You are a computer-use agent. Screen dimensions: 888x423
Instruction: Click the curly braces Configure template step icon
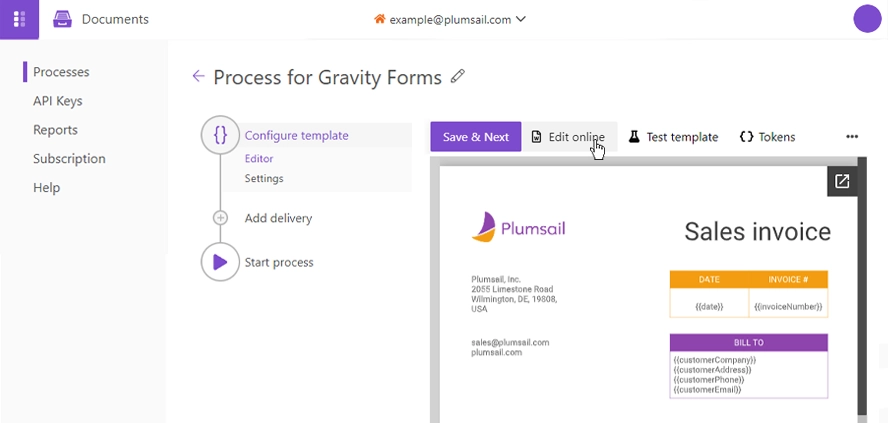click(220, 135)
